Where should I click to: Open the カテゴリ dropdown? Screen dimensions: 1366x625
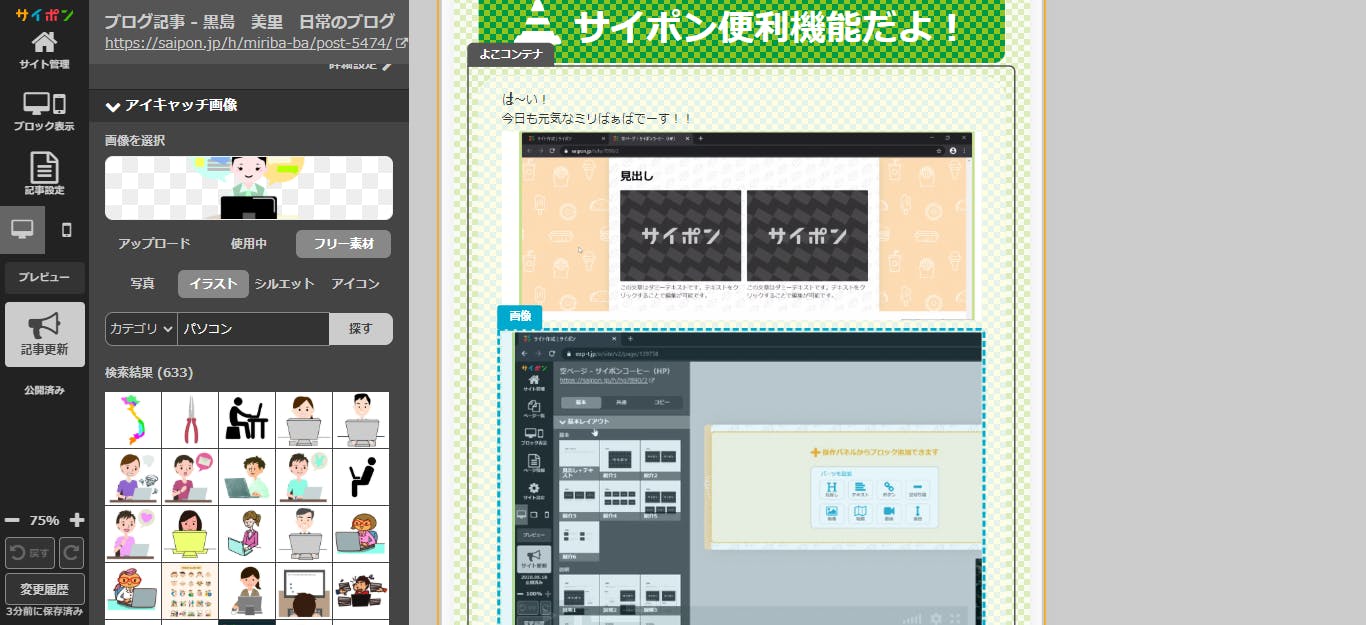point(141,329)
